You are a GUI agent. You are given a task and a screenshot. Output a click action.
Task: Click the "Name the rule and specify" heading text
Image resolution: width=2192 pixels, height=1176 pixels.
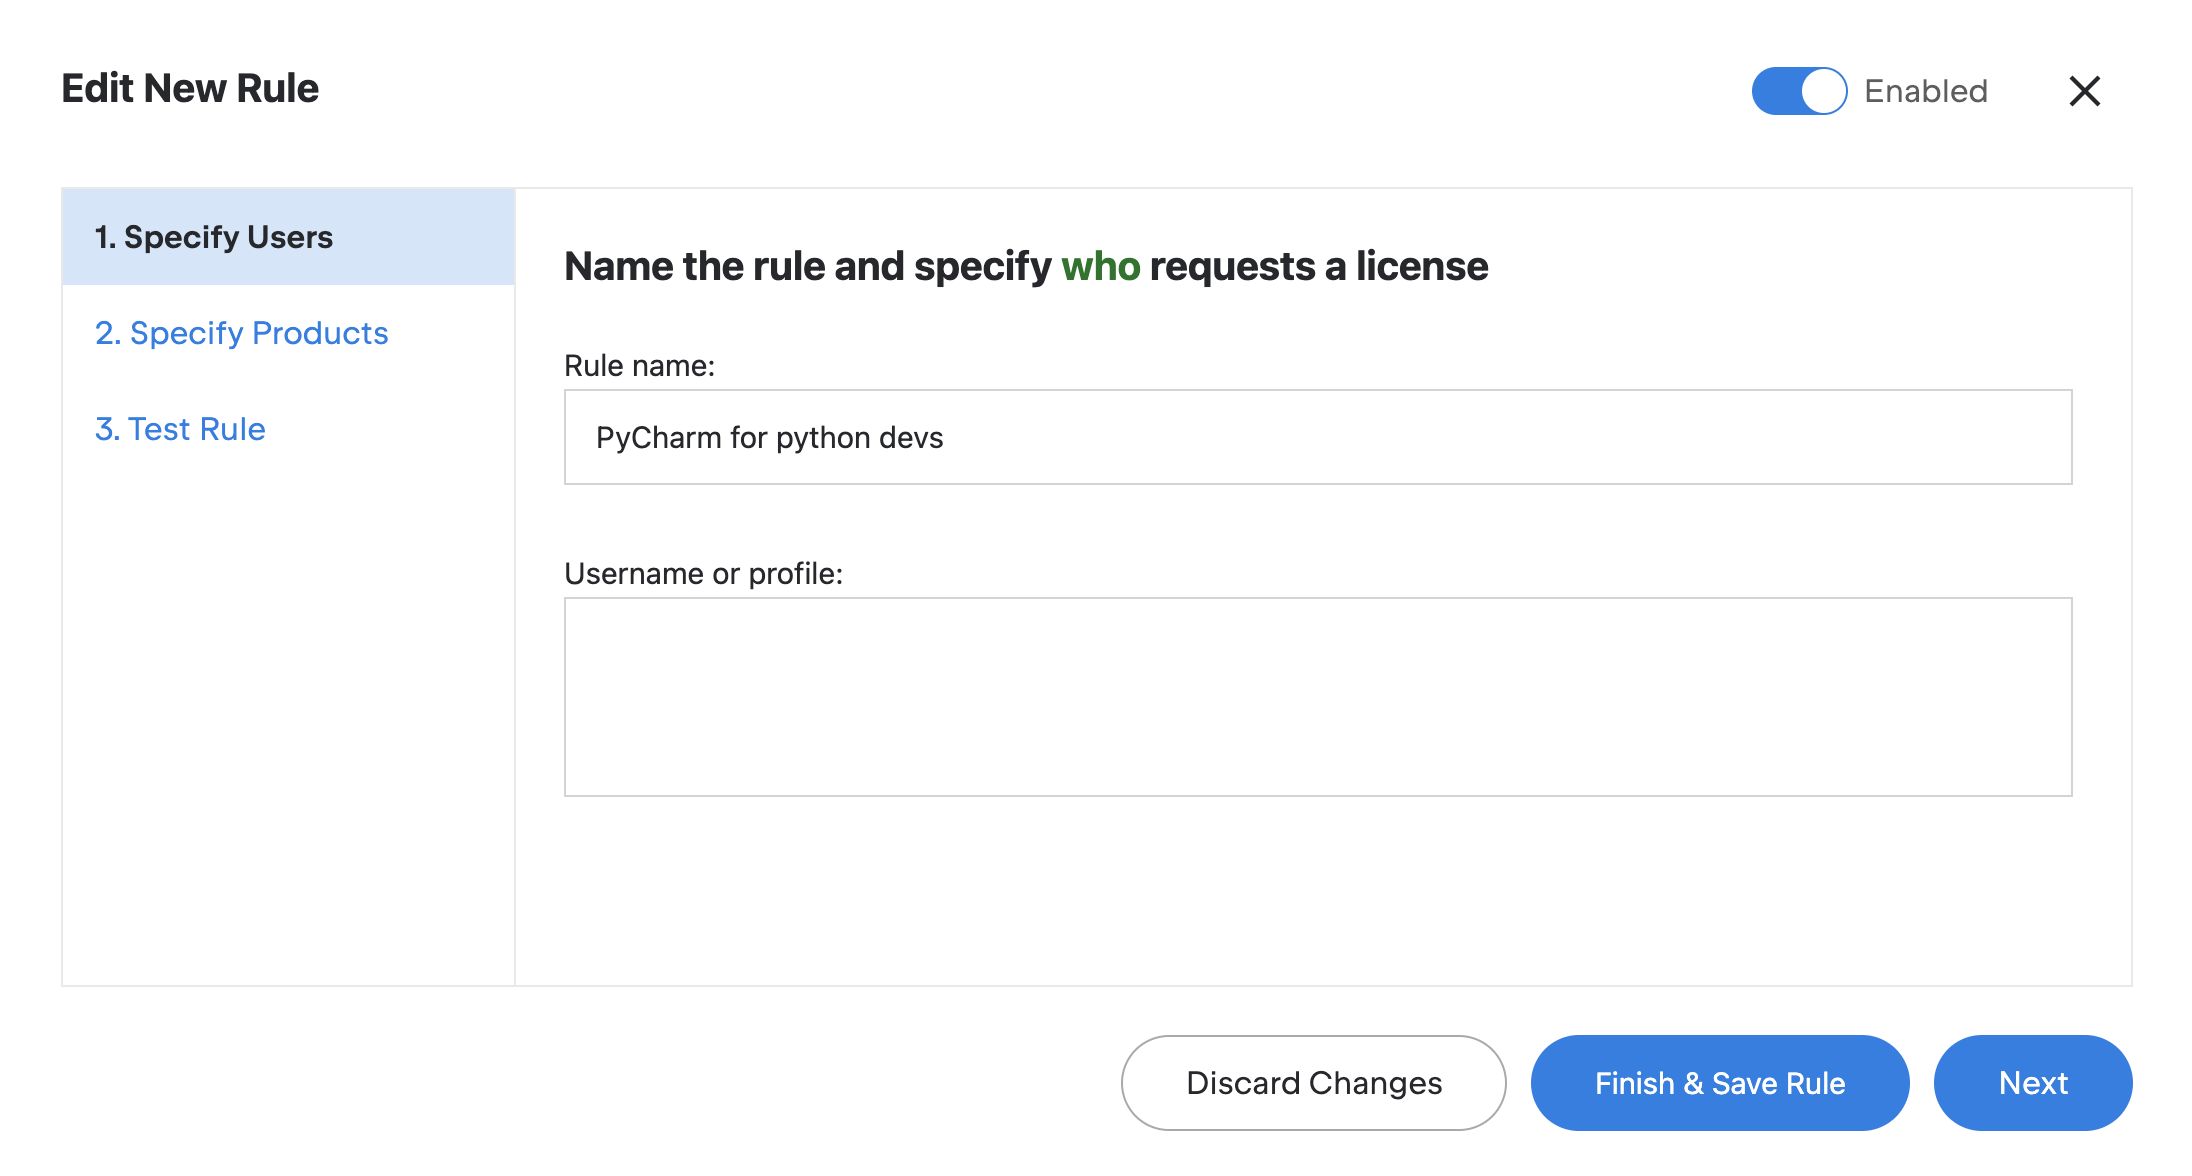point(807,267)
